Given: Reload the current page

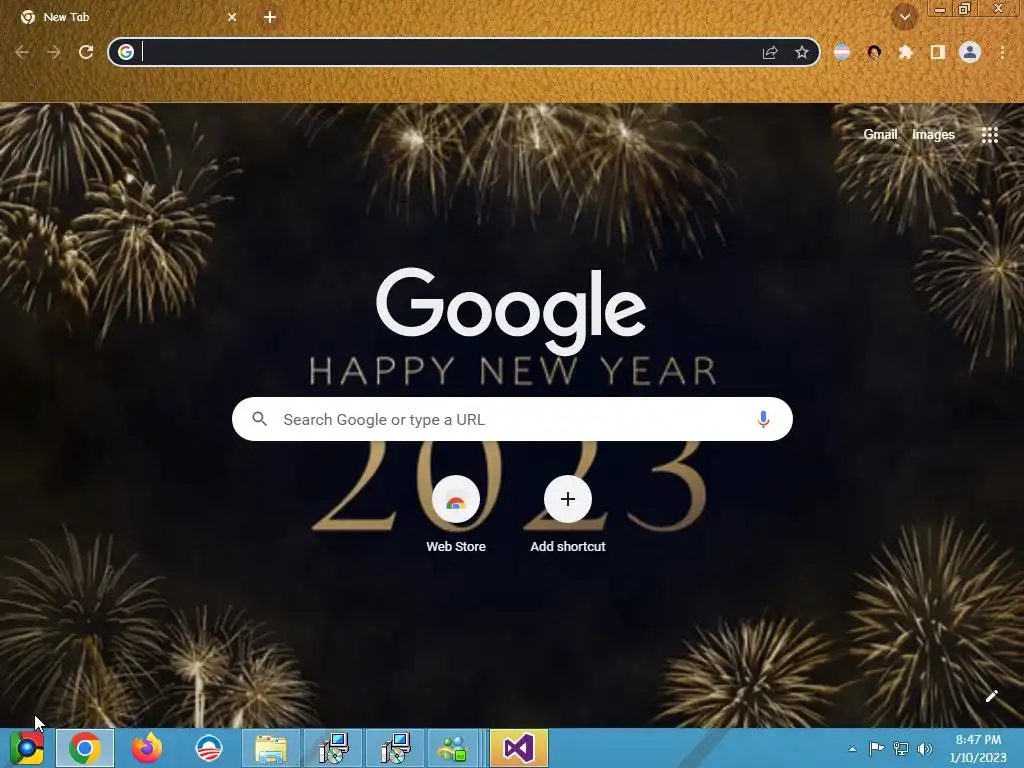Looking at the screenshot, I should click(86, 52).
